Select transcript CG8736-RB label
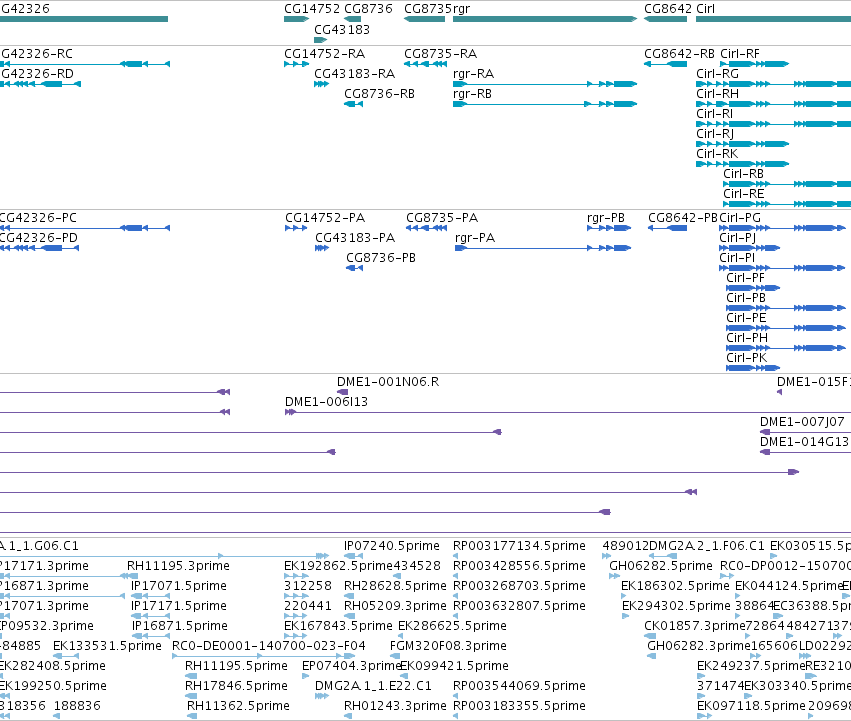This screenshot has height=721, width=851. 379,94
